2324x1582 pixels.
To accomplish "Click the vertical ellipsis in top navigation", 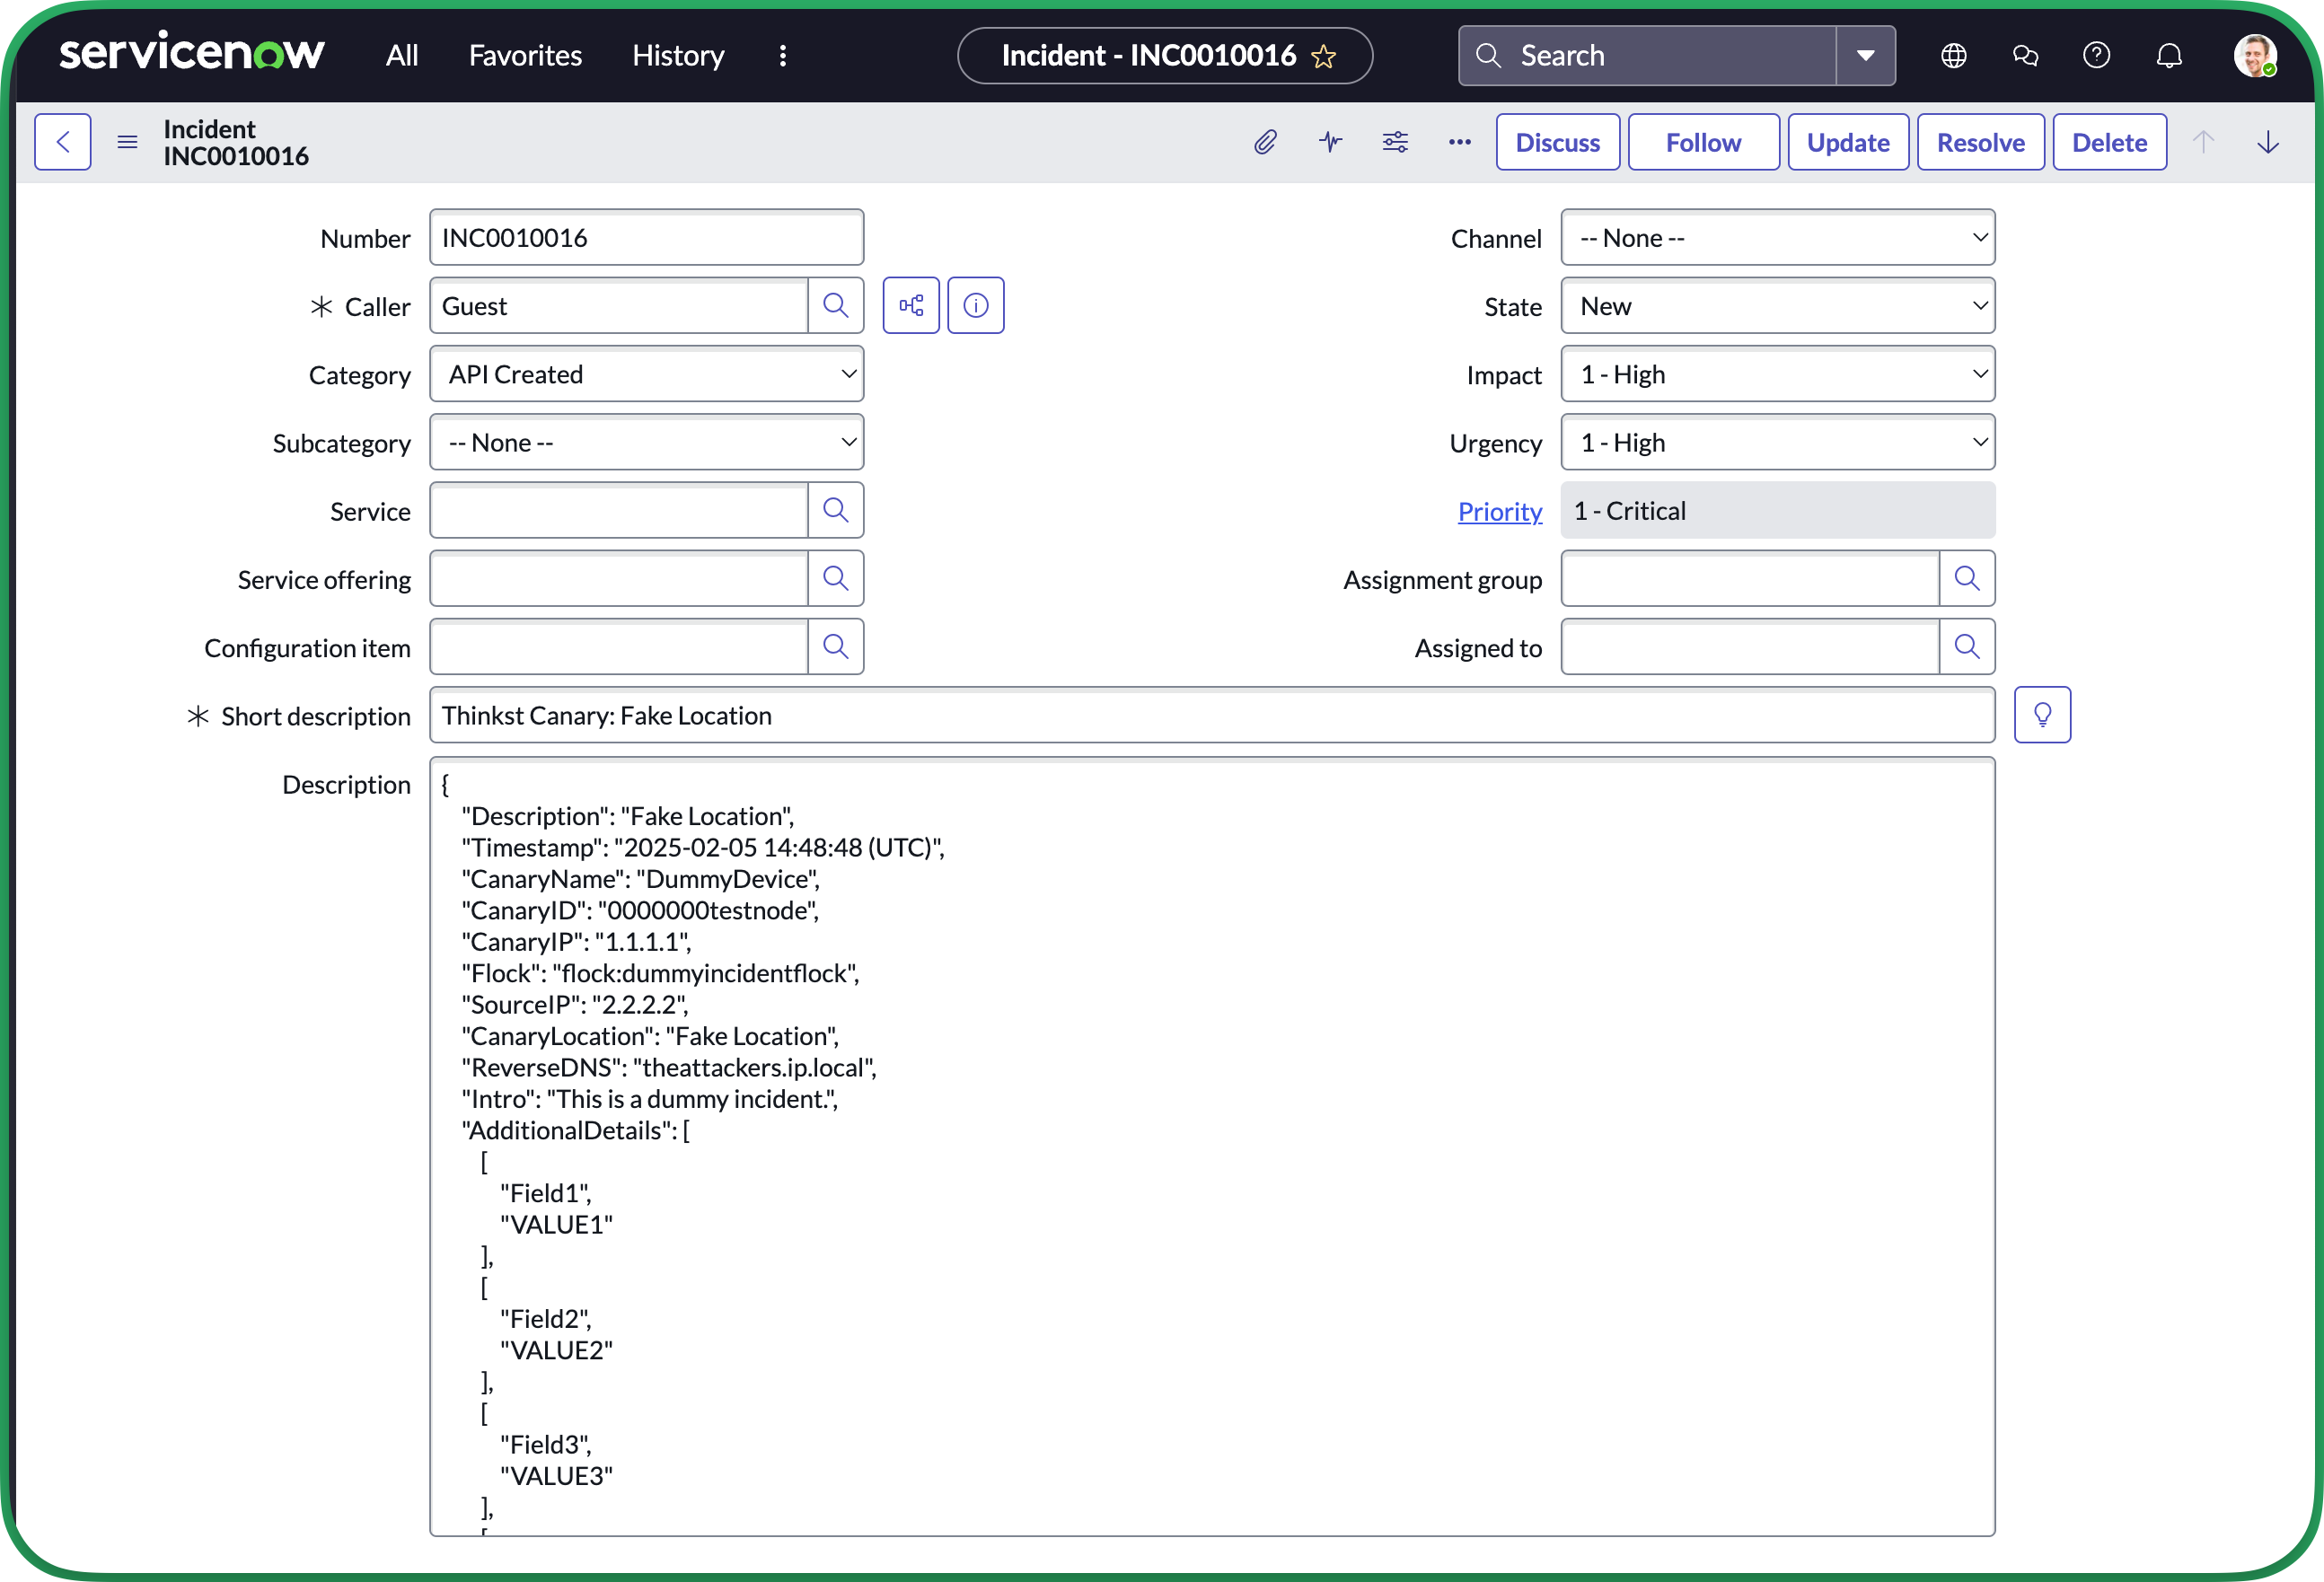I will [783, 55].
